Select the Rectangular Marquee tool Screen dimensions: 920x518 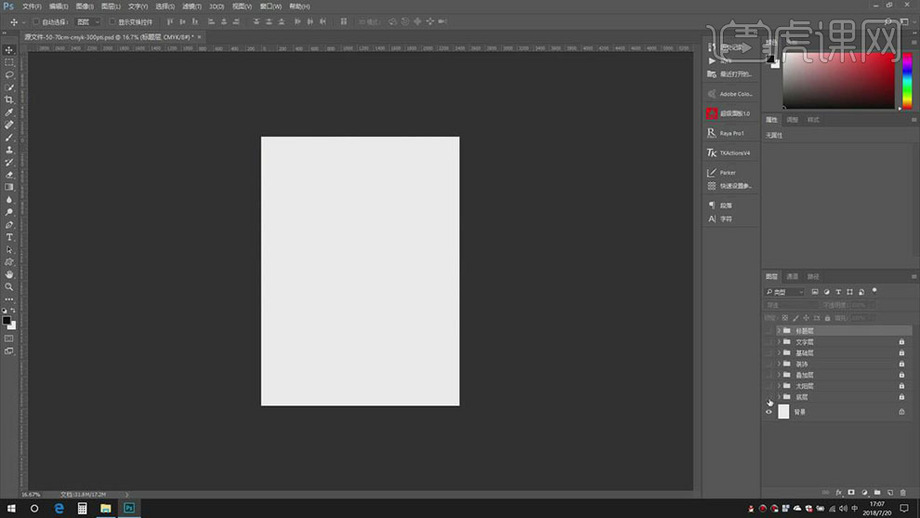[9, 62]
